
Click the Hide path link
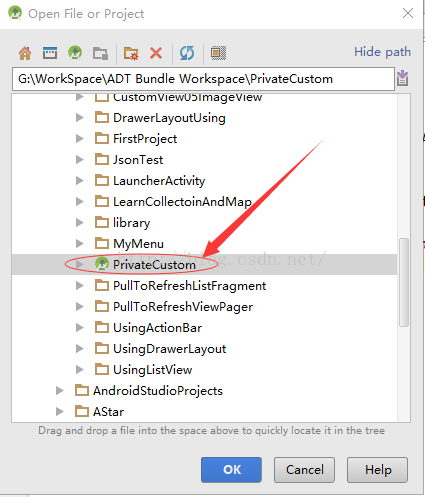point(382,52)
